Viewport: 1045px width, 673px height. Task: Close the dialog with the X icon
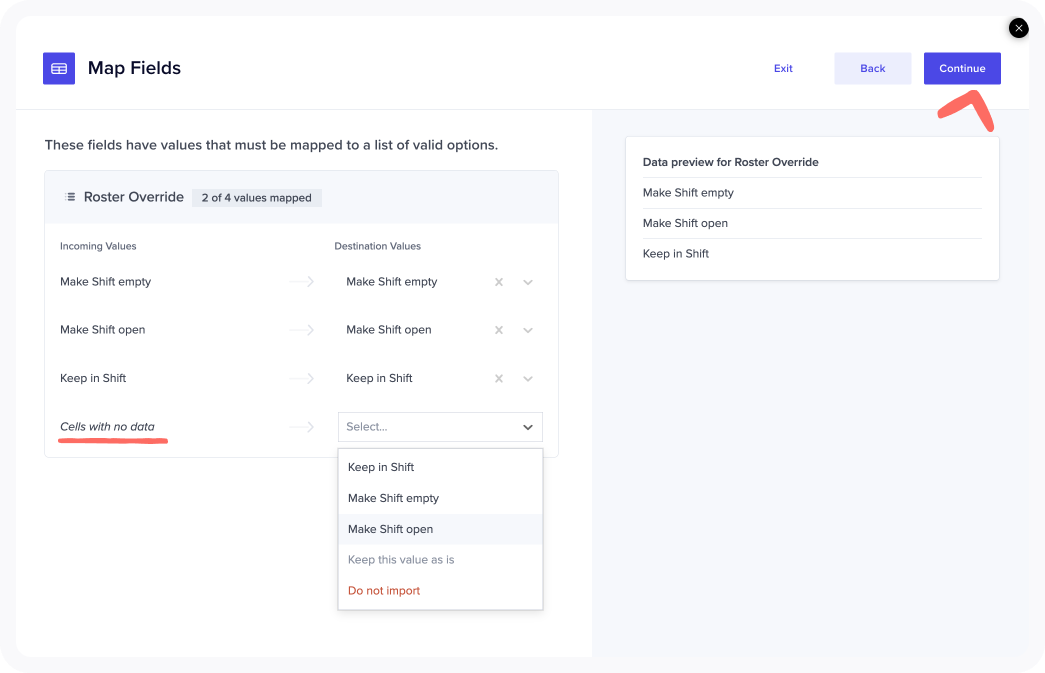click(1018, 28)
